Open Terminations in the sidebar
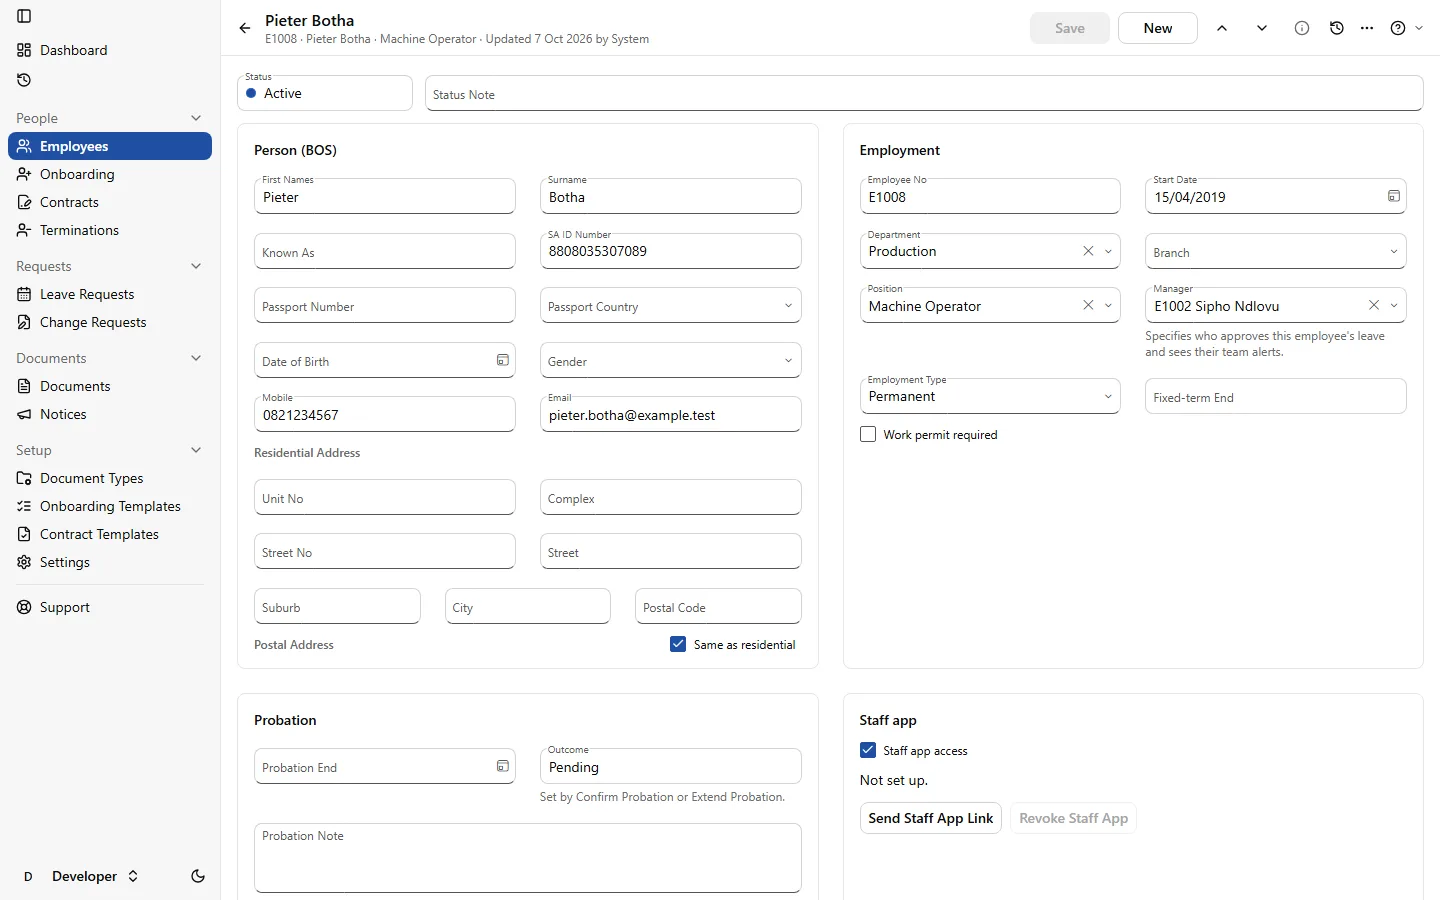 point(110,230)
